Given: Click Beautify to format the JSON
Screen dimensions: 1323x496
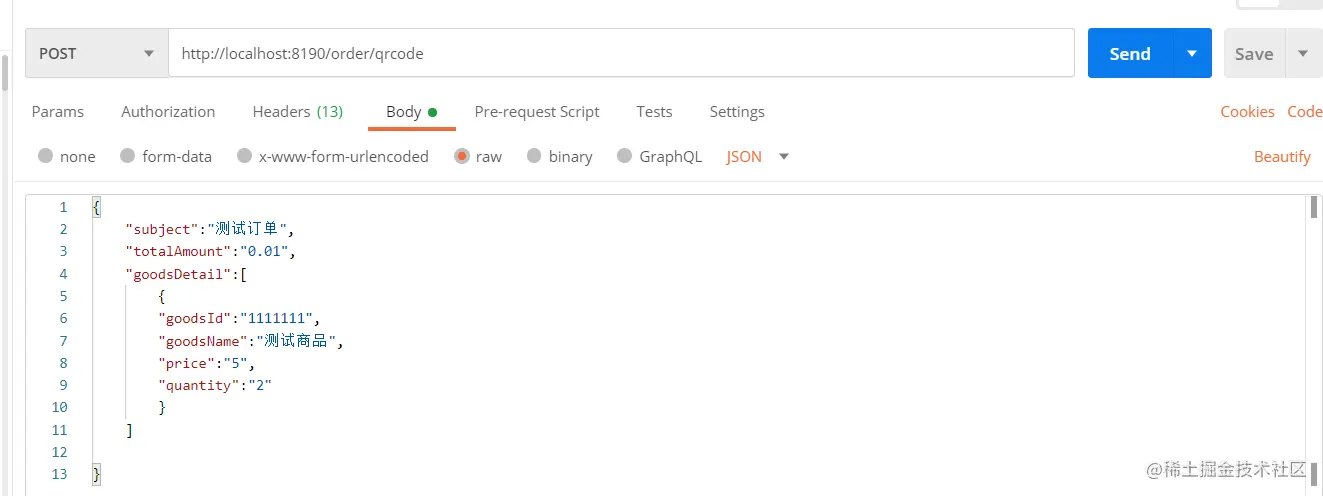Looking at the screenshot, I should [x=1282, y=157].
